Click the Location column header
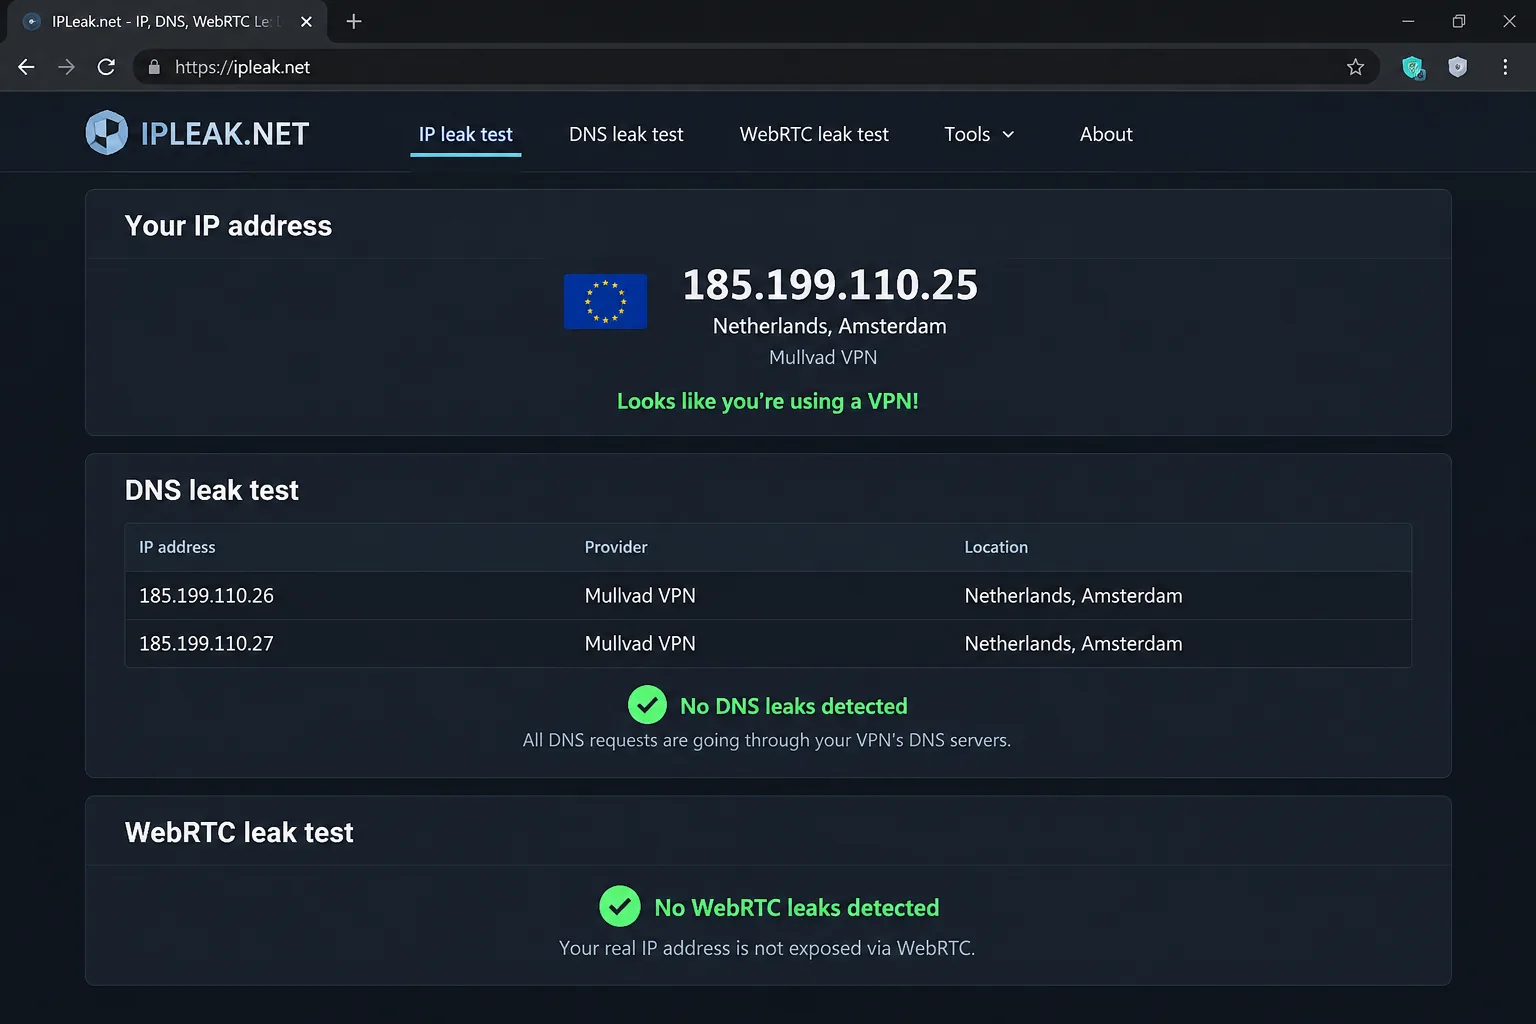The width and height of the screenshot is (1536, 1024). point(996,547)
